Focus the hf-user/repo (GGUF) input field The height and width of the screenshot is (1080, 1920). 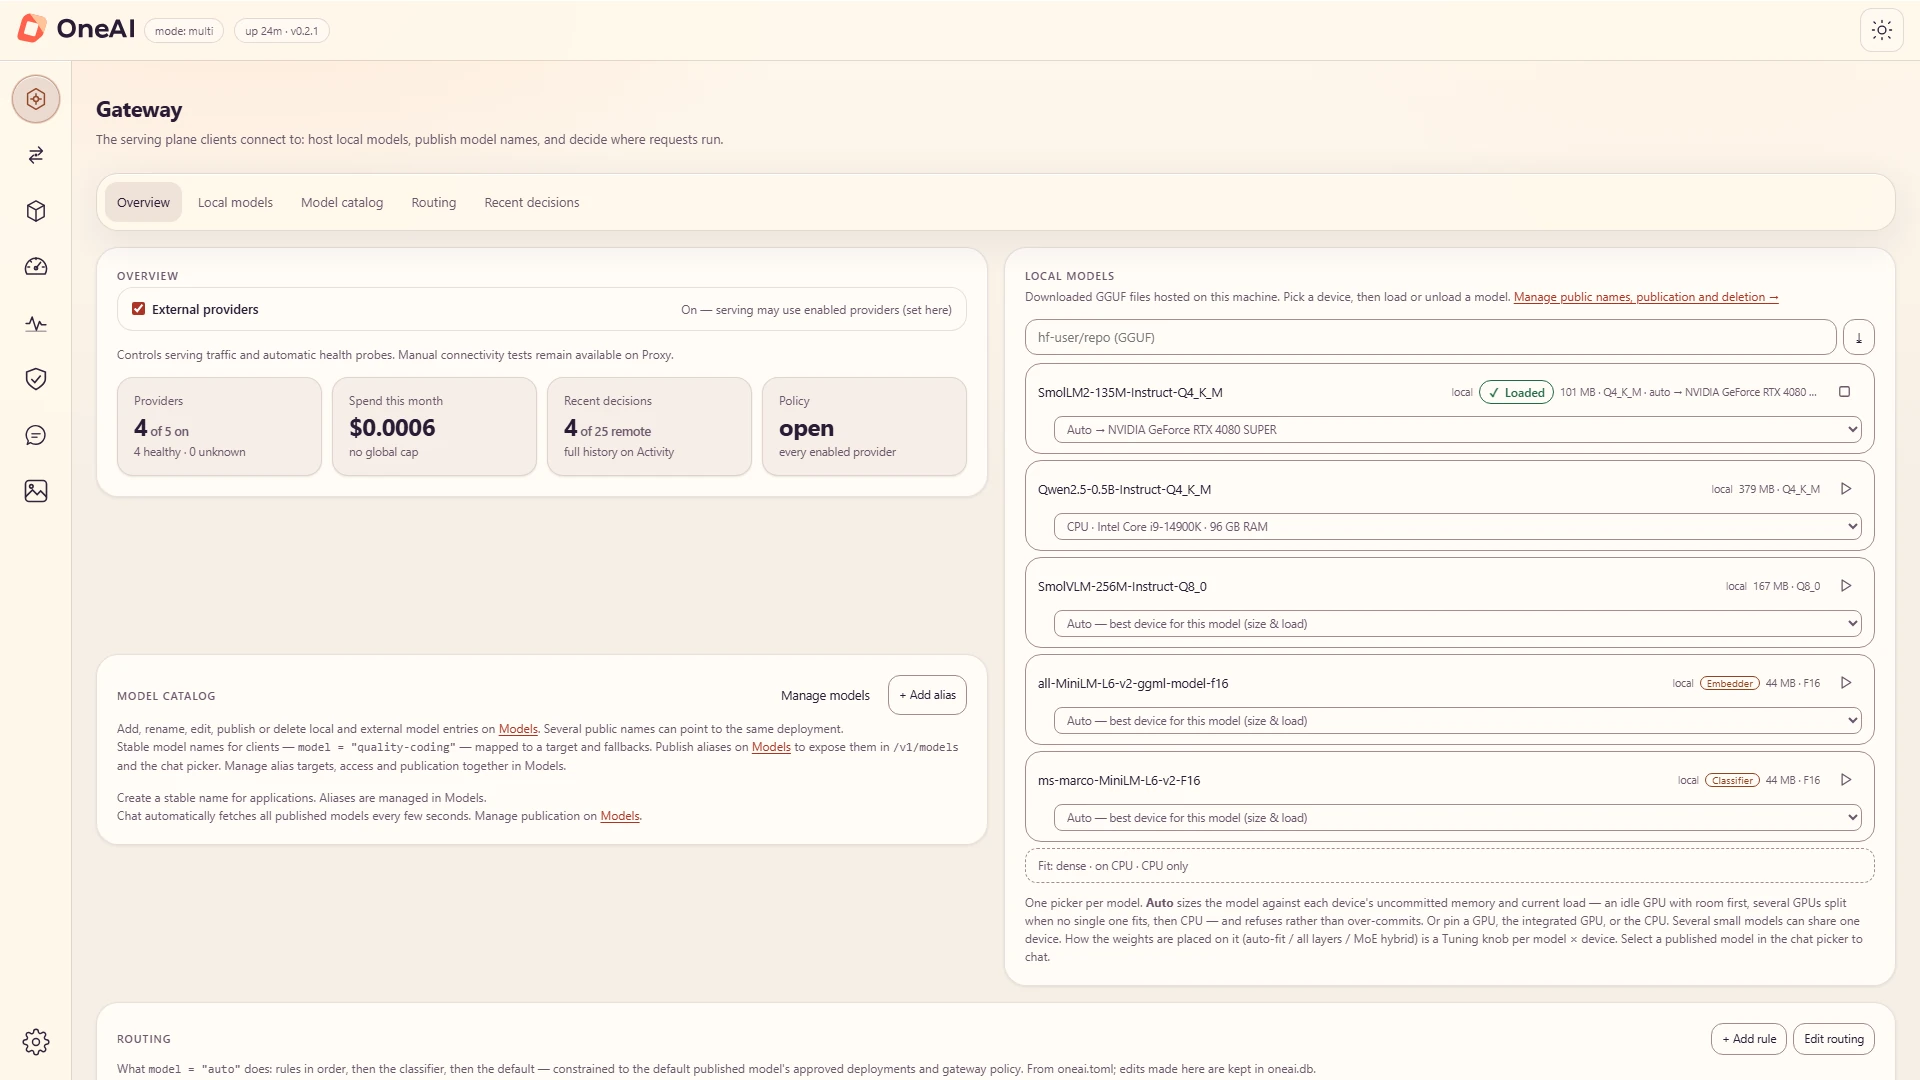pyautogui.click(x=1430, y=337)
